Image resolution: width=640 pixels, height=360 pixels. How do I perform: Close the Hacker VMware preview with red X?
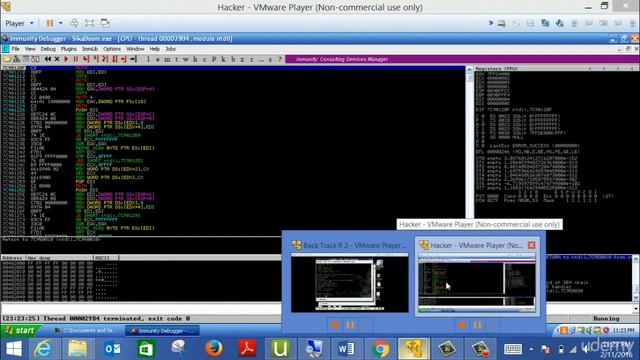tap(531, 245)
